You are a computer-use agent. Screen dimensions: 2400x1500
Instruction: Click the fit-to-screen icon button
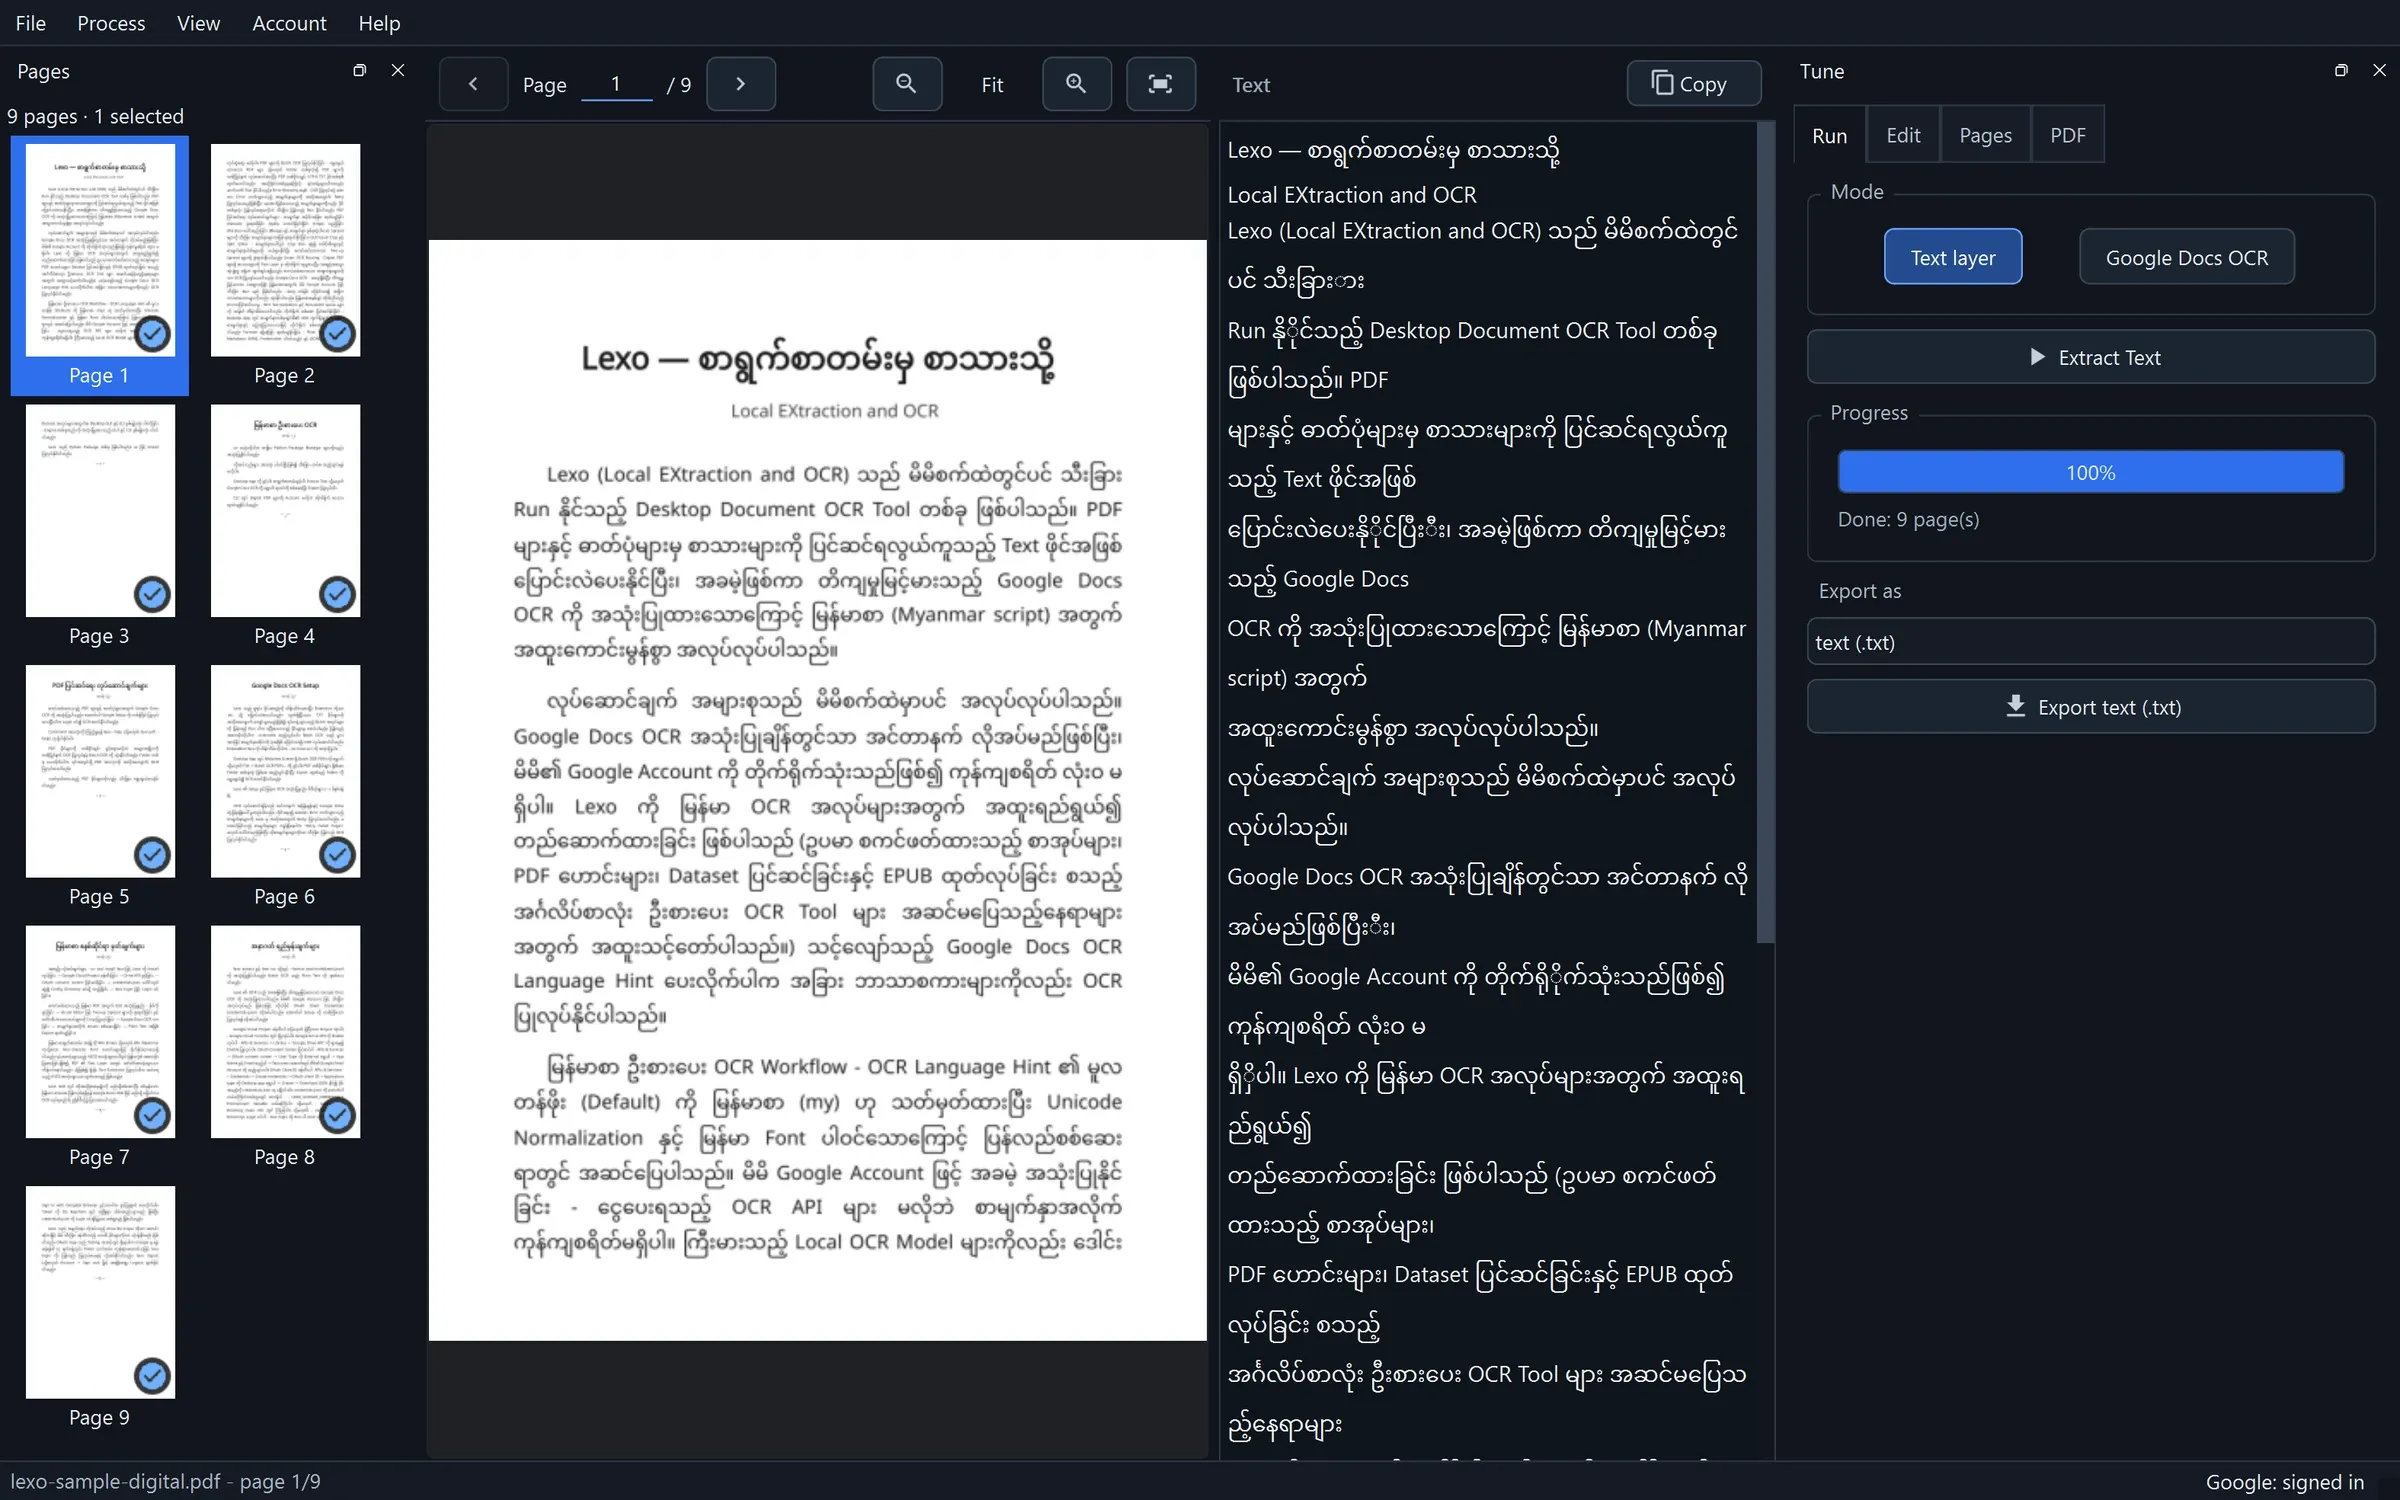click(1160, 84)
